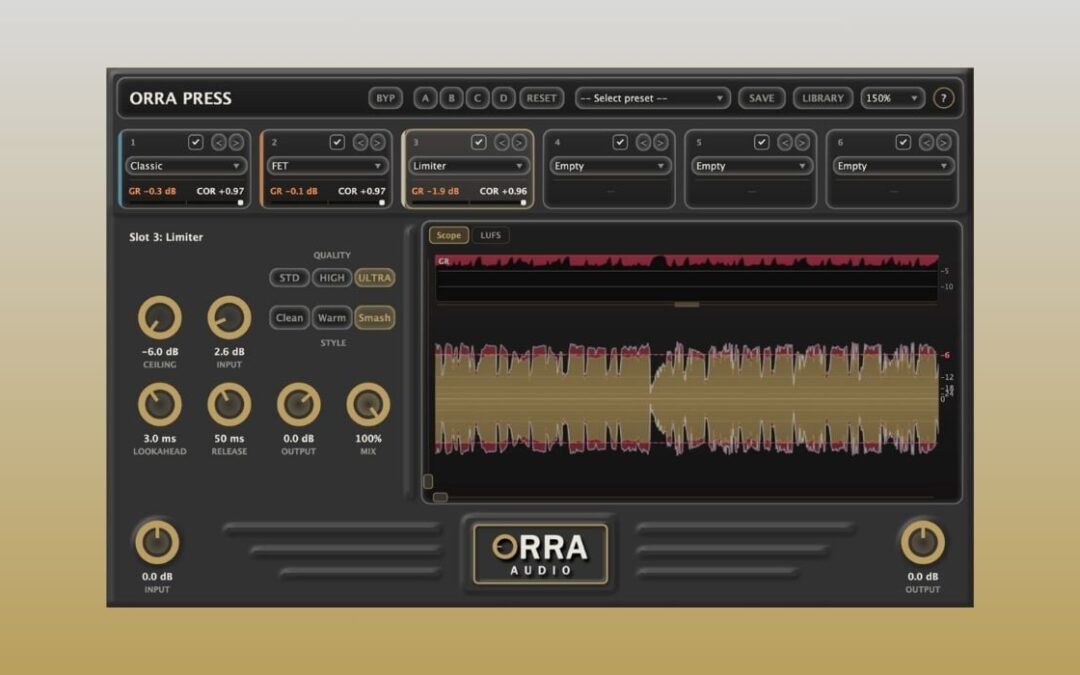Screen dimensions: 1080x675
Task: Open slot 4 Empty type dropdown
Action: tap(610, 166)
